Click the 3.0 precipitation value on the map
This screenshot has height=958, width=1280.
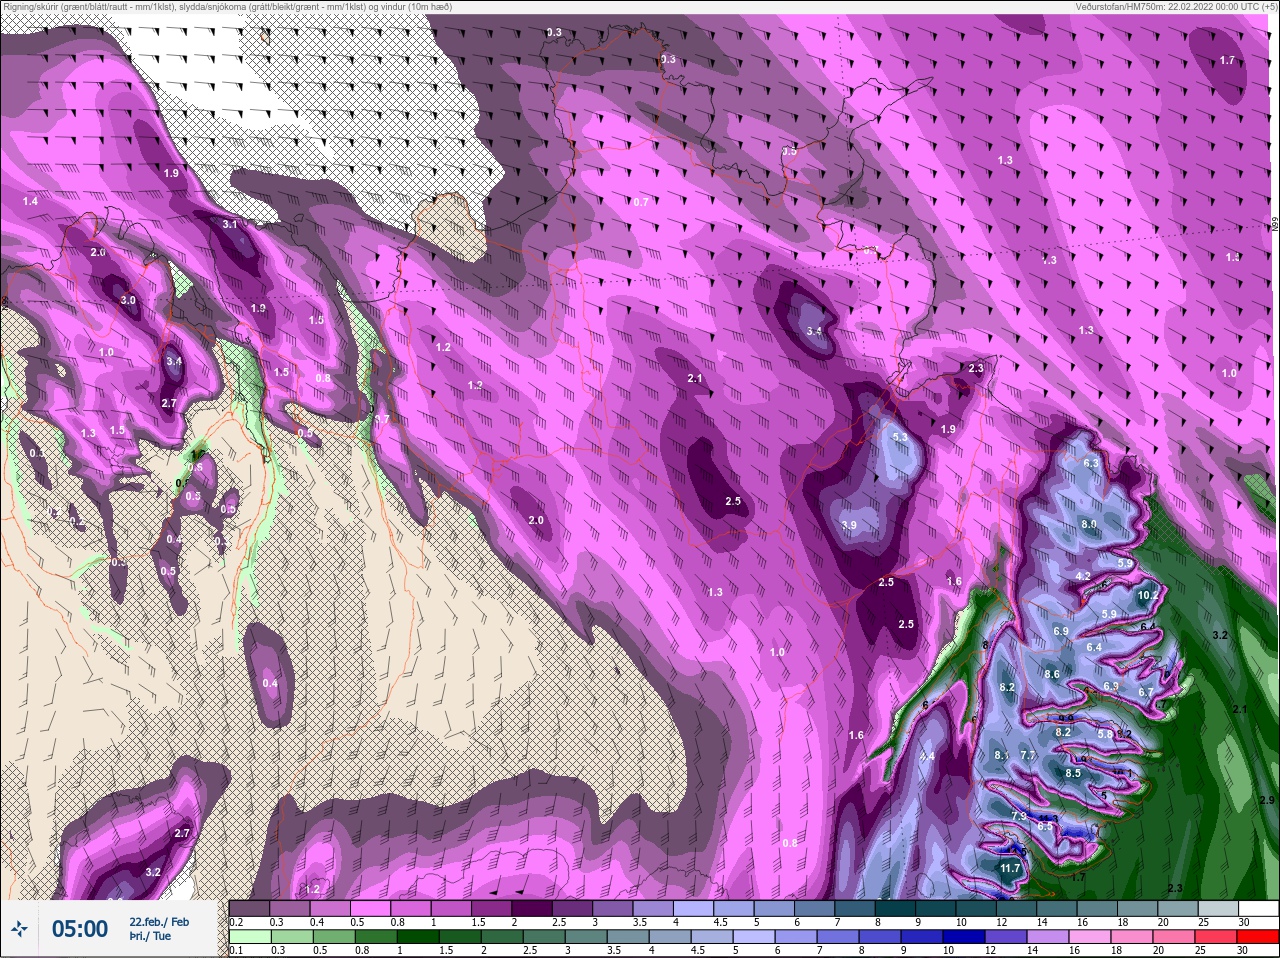coord(128,300)
